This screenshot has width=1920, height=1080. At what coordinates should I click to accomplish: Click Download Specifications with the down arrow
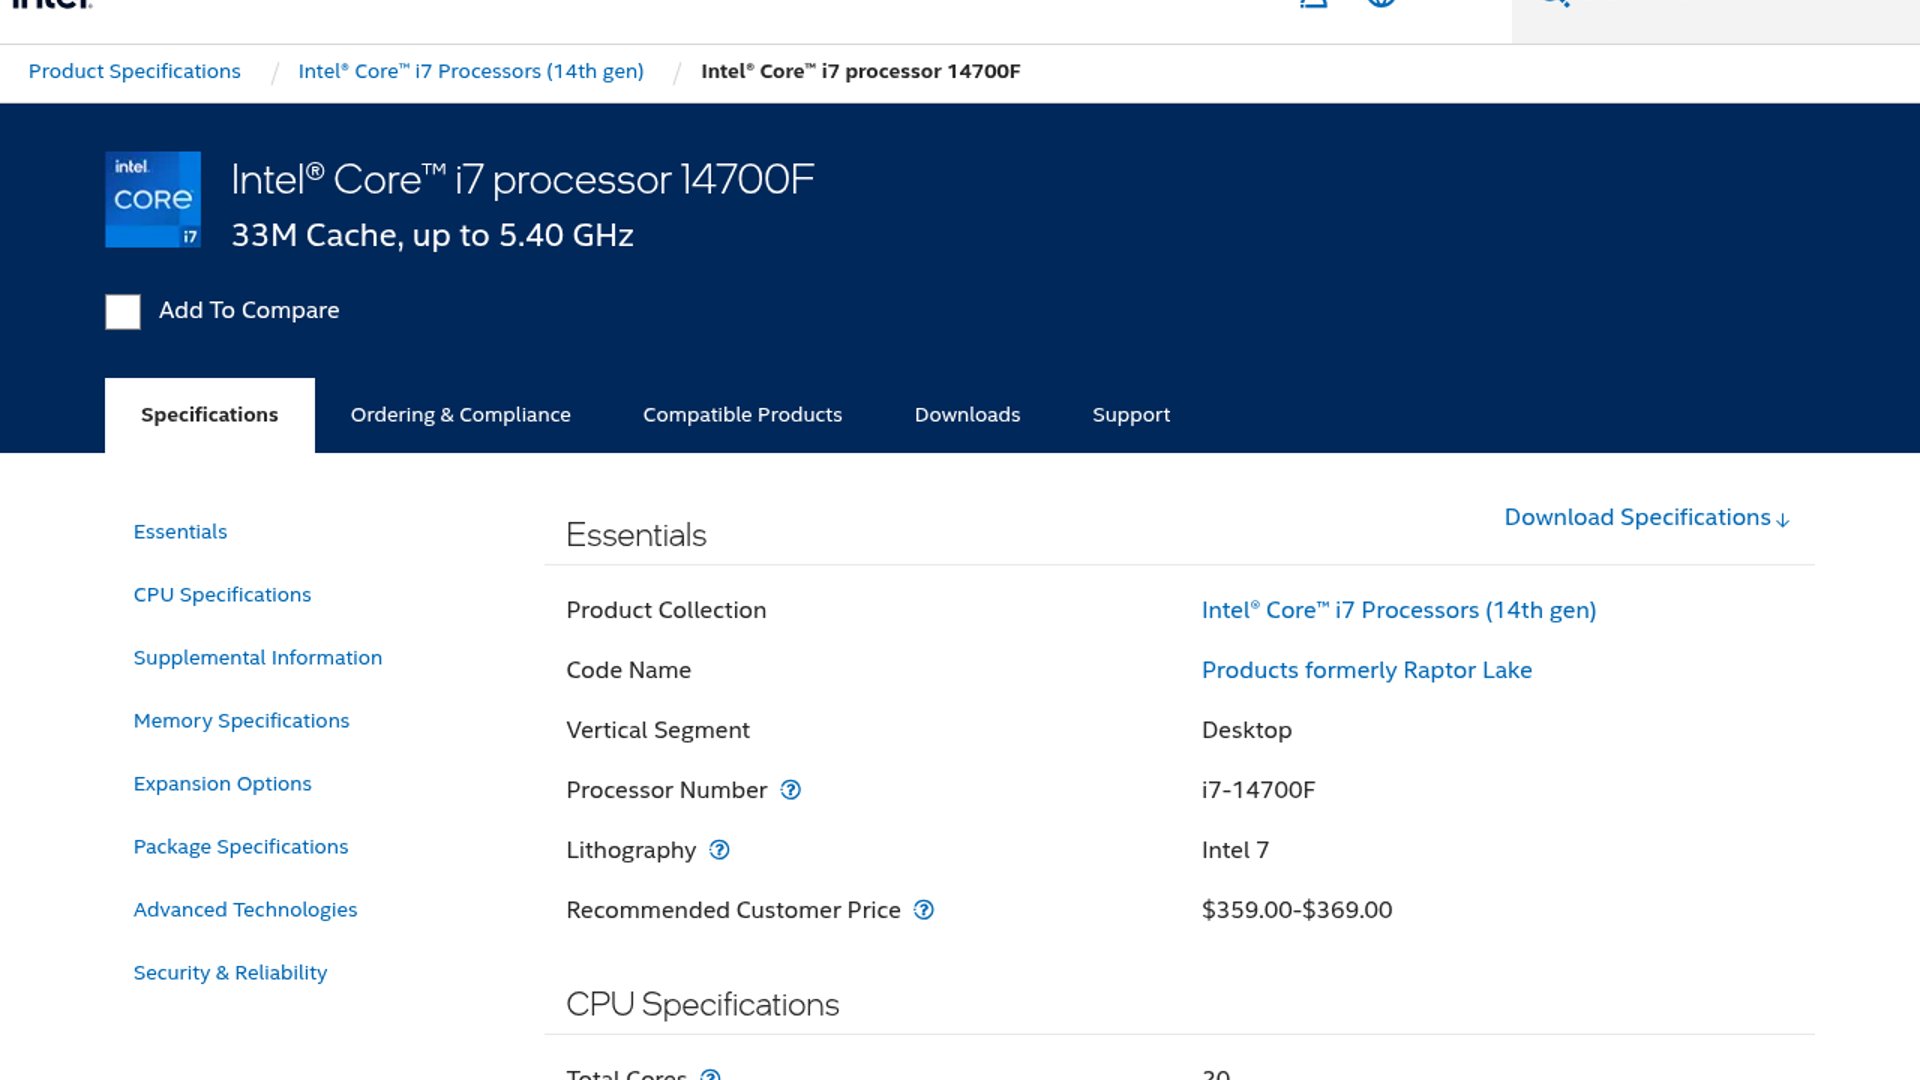tap(1646, 517)
